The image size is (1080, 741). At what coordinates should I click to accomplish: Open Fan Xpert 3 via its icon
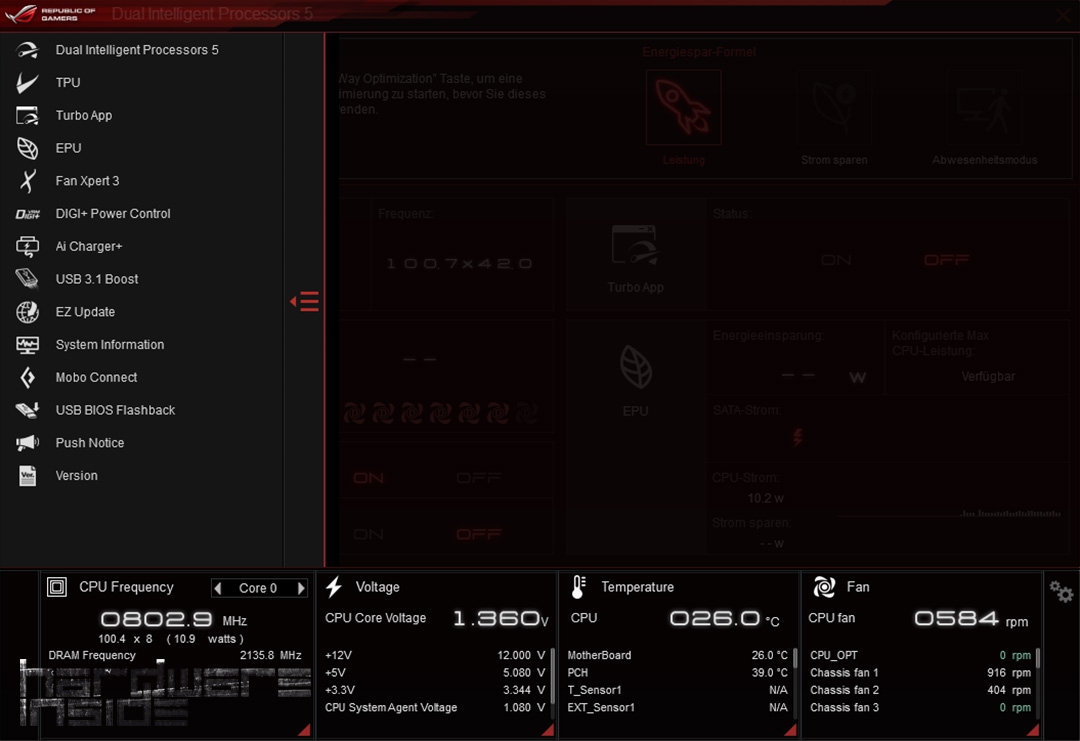[28, 181]
